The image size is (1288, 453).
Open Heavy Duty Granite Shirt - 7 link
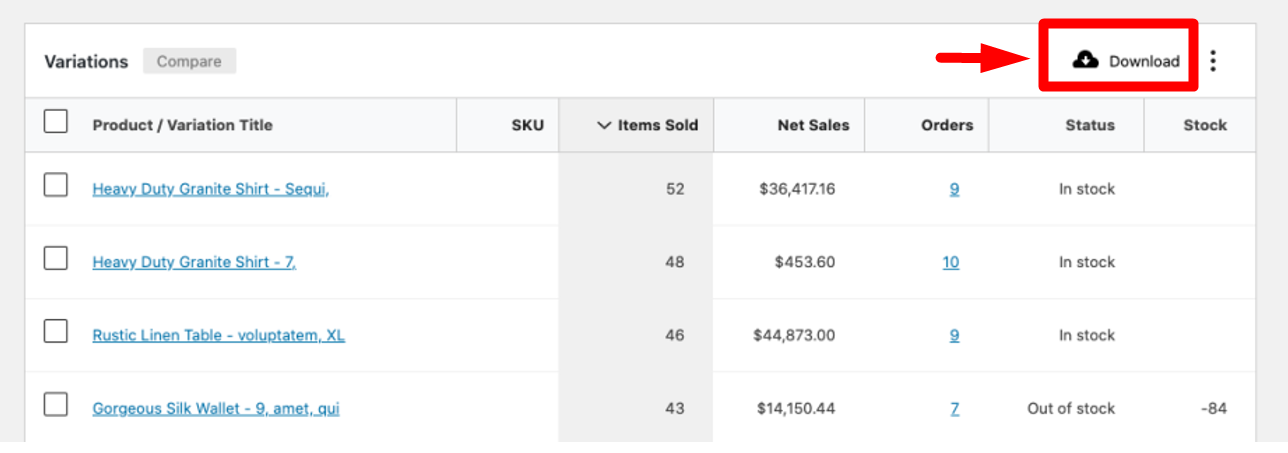194,262
